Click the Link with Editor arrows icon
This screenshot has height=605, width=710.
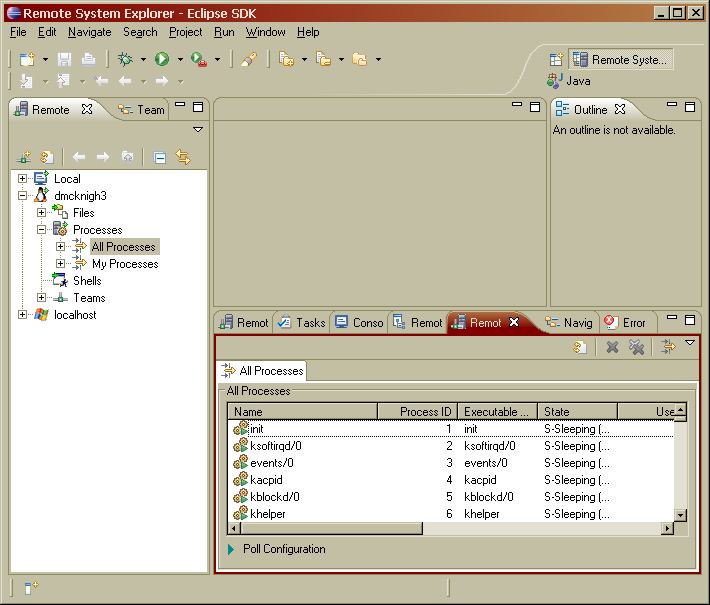point(183,157)
